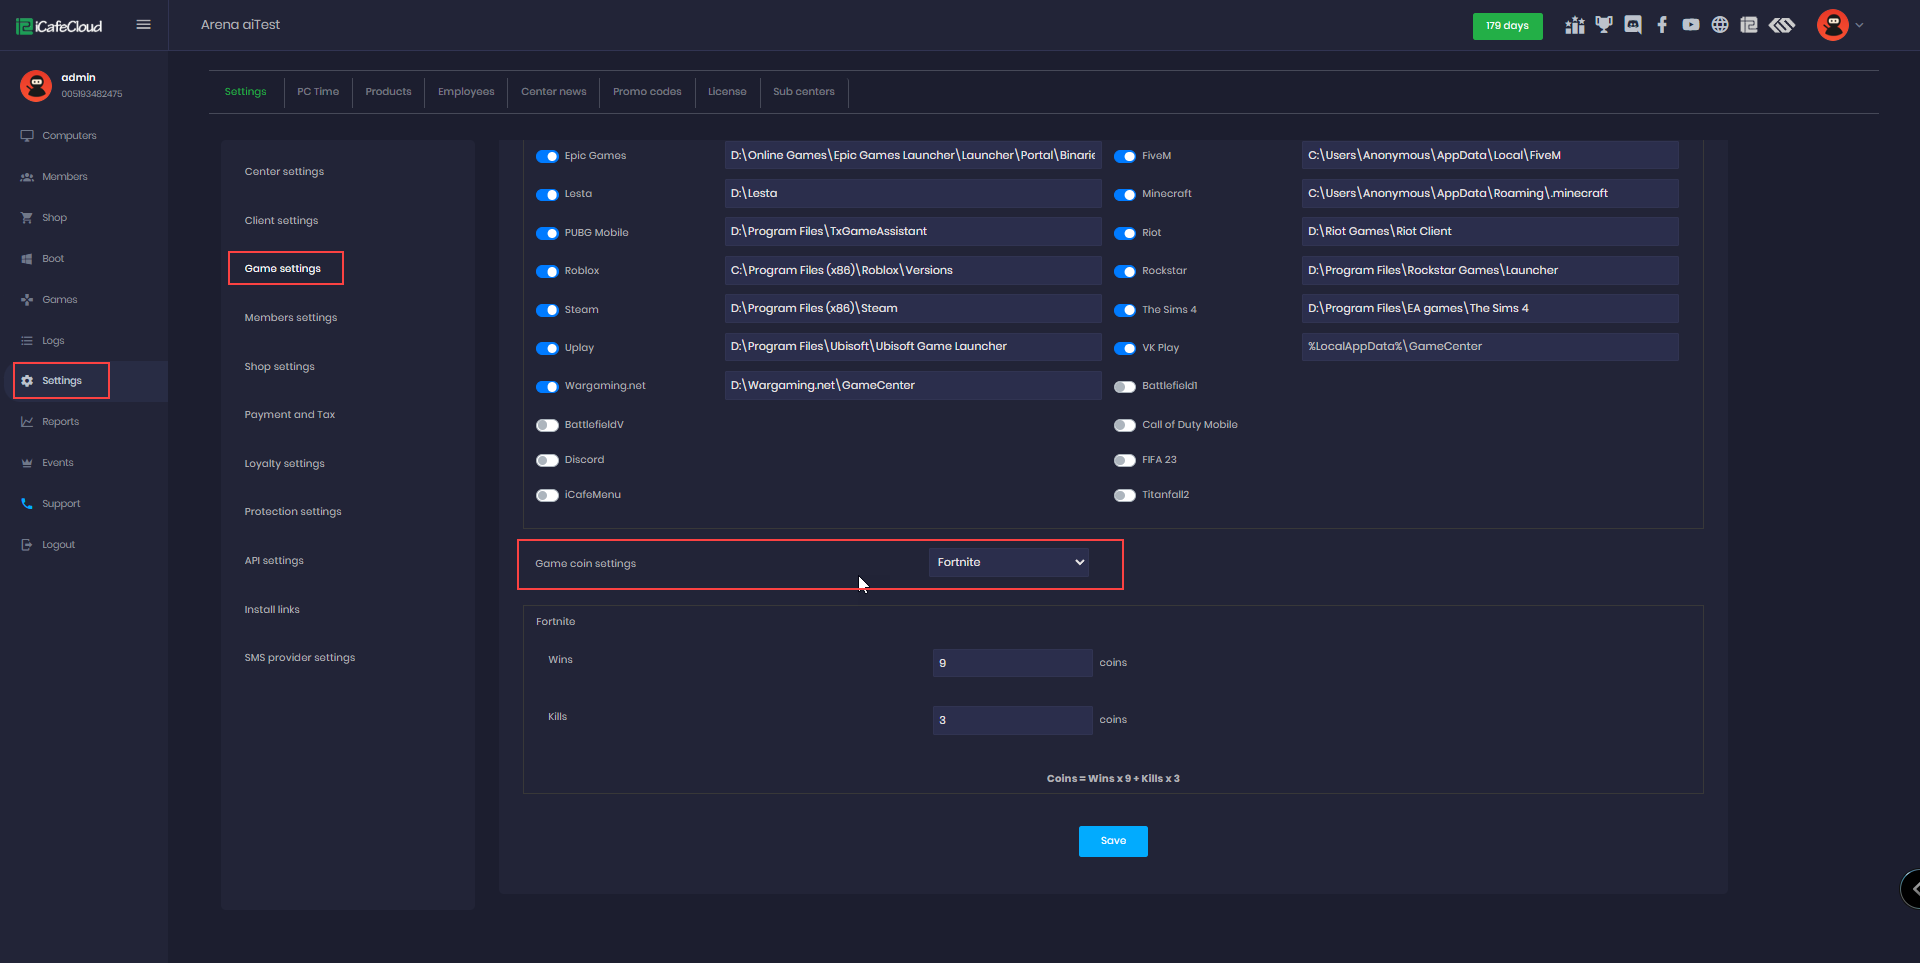Open the Discord icon in top bar
This screenshot has width=1920, height=963.
[1633, 25]
